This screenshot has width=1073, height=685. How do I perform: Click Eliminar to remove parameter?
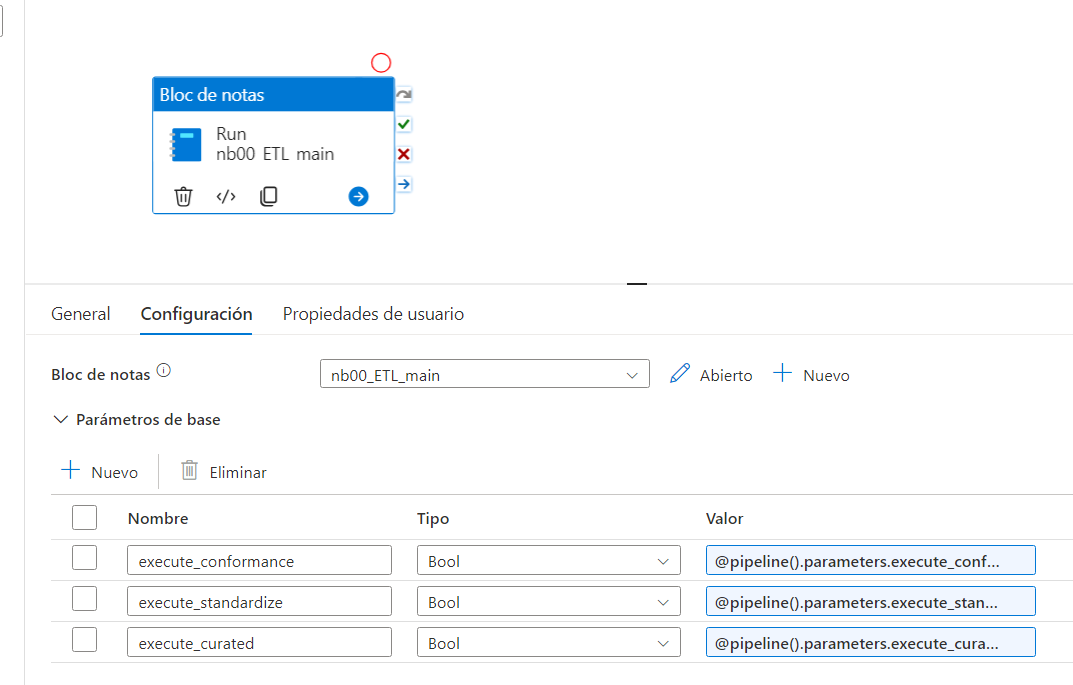click(224, 472)
